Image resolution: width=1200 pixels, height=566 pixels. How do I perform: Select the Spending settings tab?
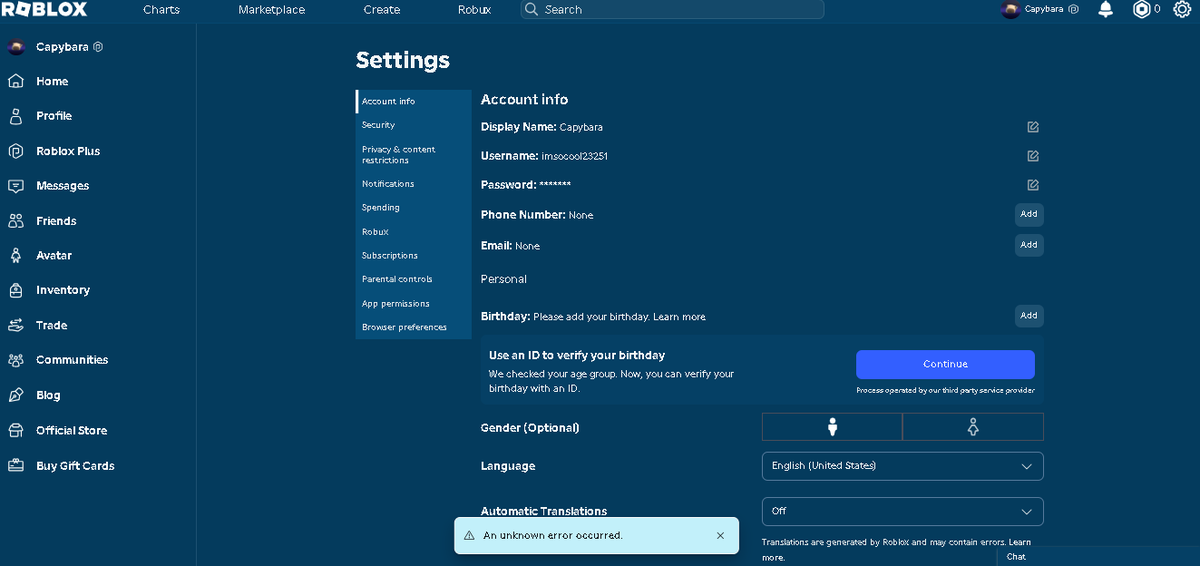coord(414,208)
